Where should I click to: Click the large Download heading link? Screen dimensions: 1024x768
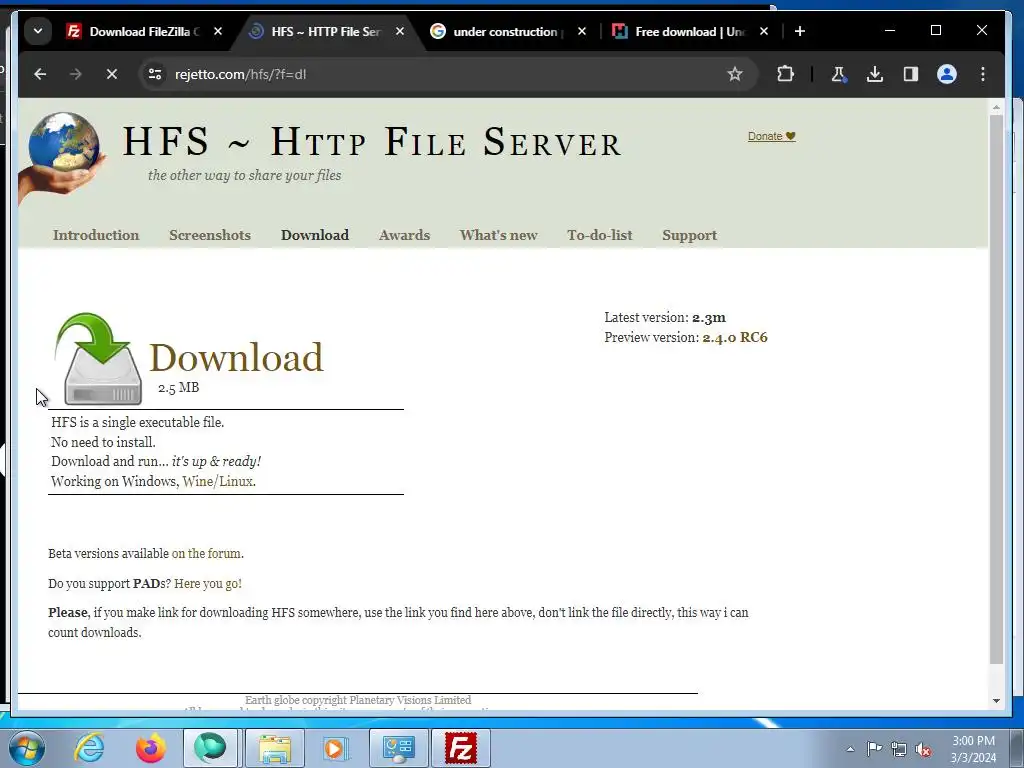click(236, 357)
